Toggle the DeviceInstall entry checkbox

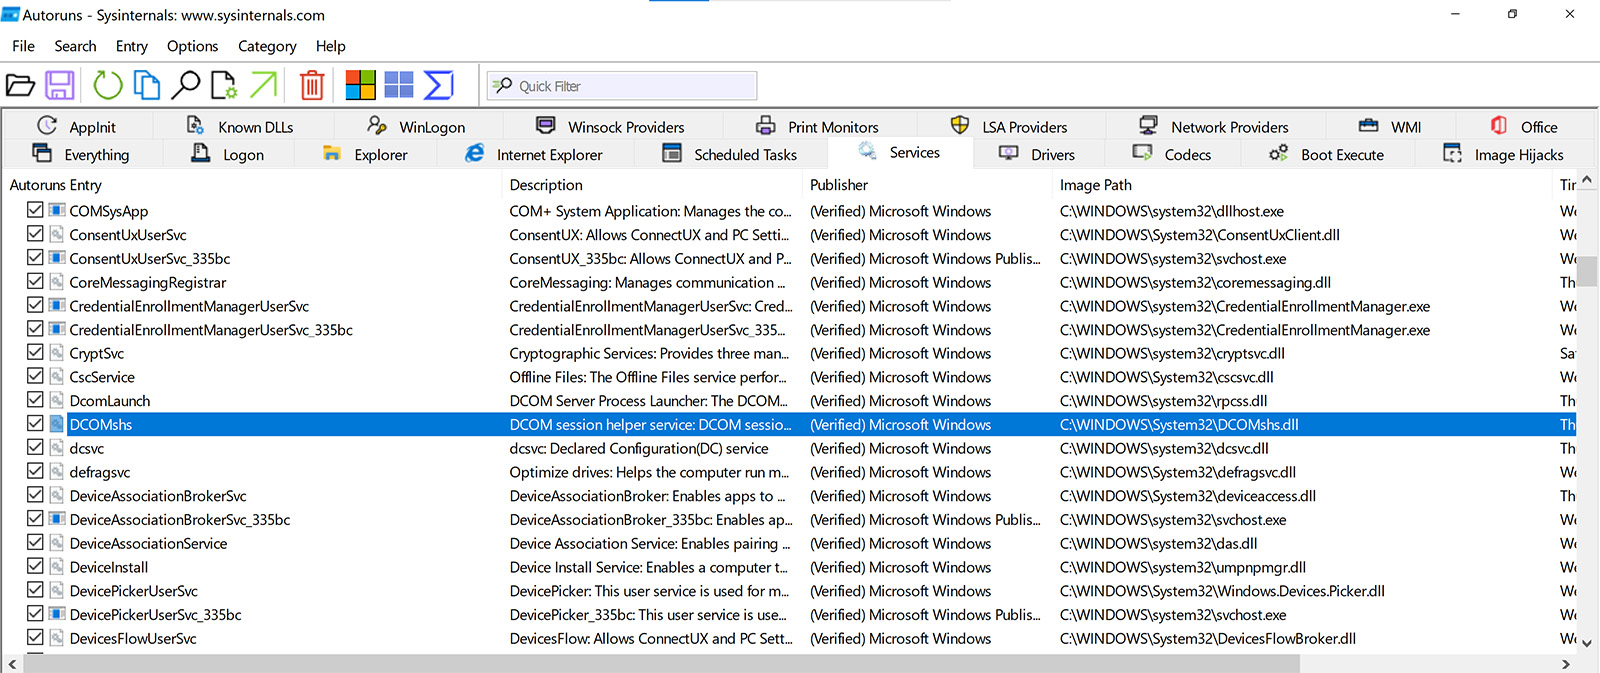pos(35,567)
